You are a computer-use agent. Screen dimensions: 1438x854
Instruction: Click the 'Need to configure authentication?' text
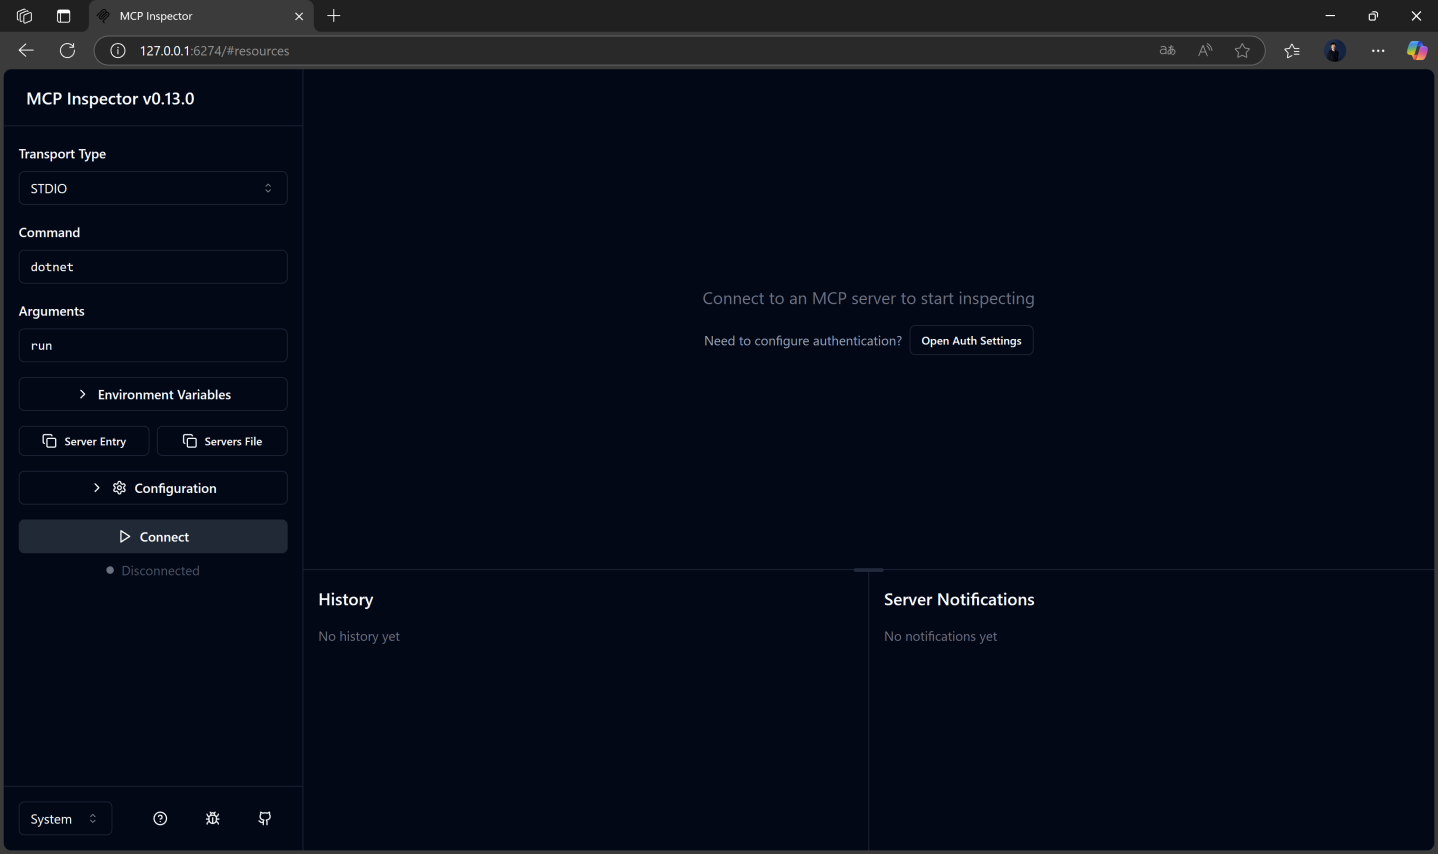coord(803,341)
